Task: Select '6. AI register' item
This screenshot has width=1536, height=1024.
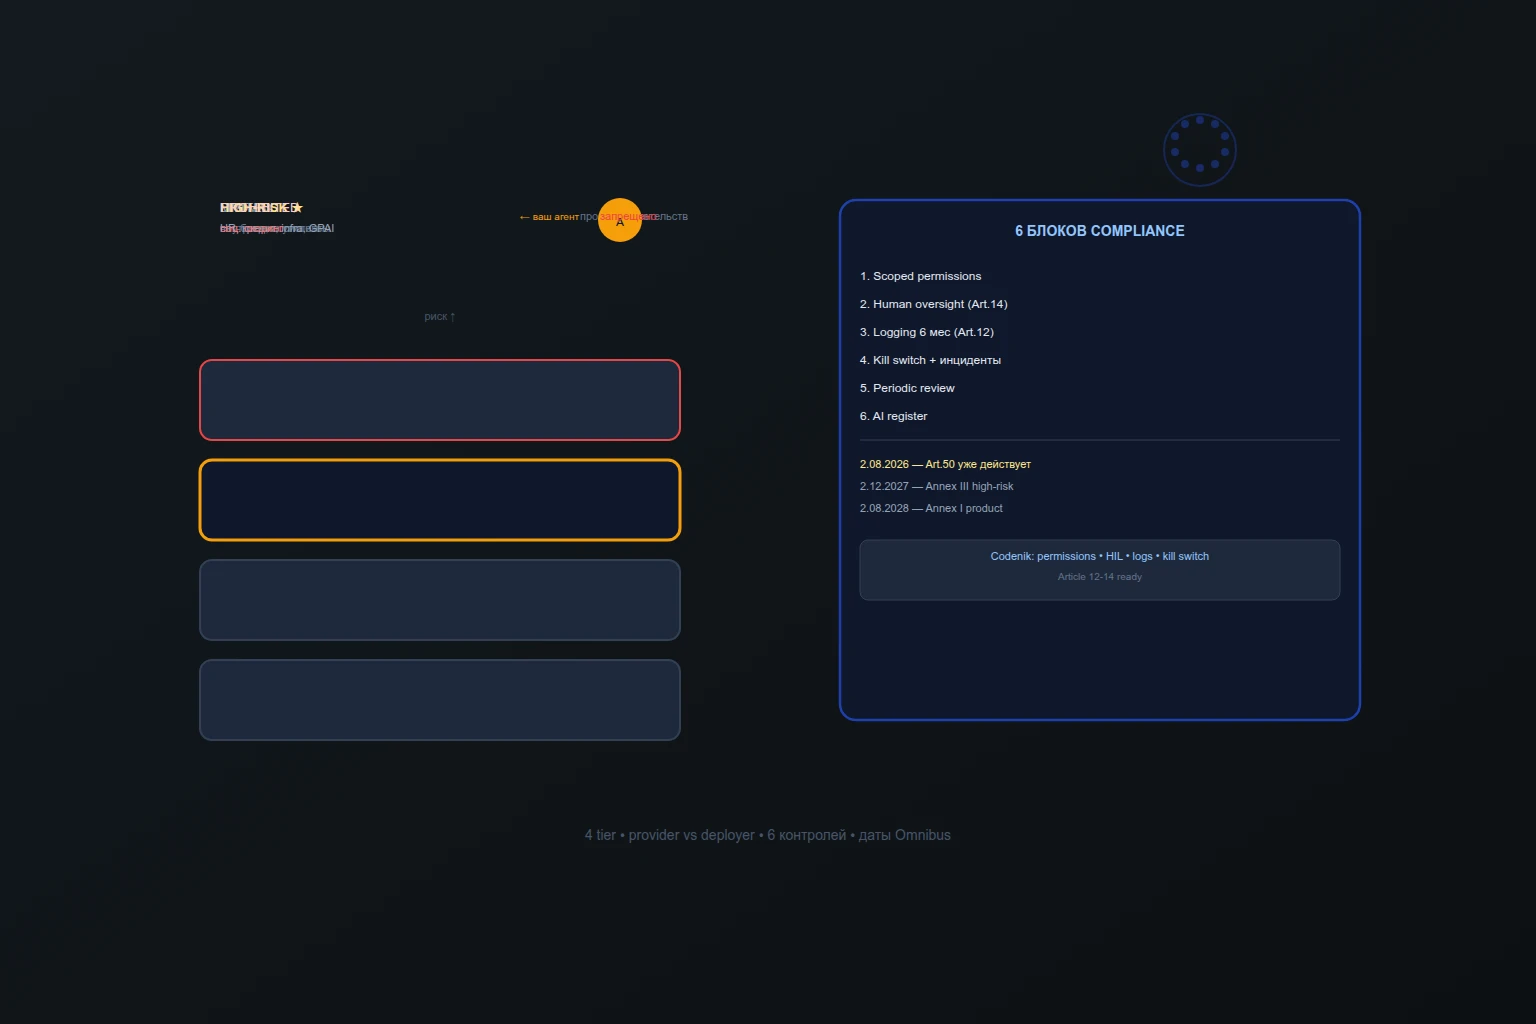Action: pos(894,416)
